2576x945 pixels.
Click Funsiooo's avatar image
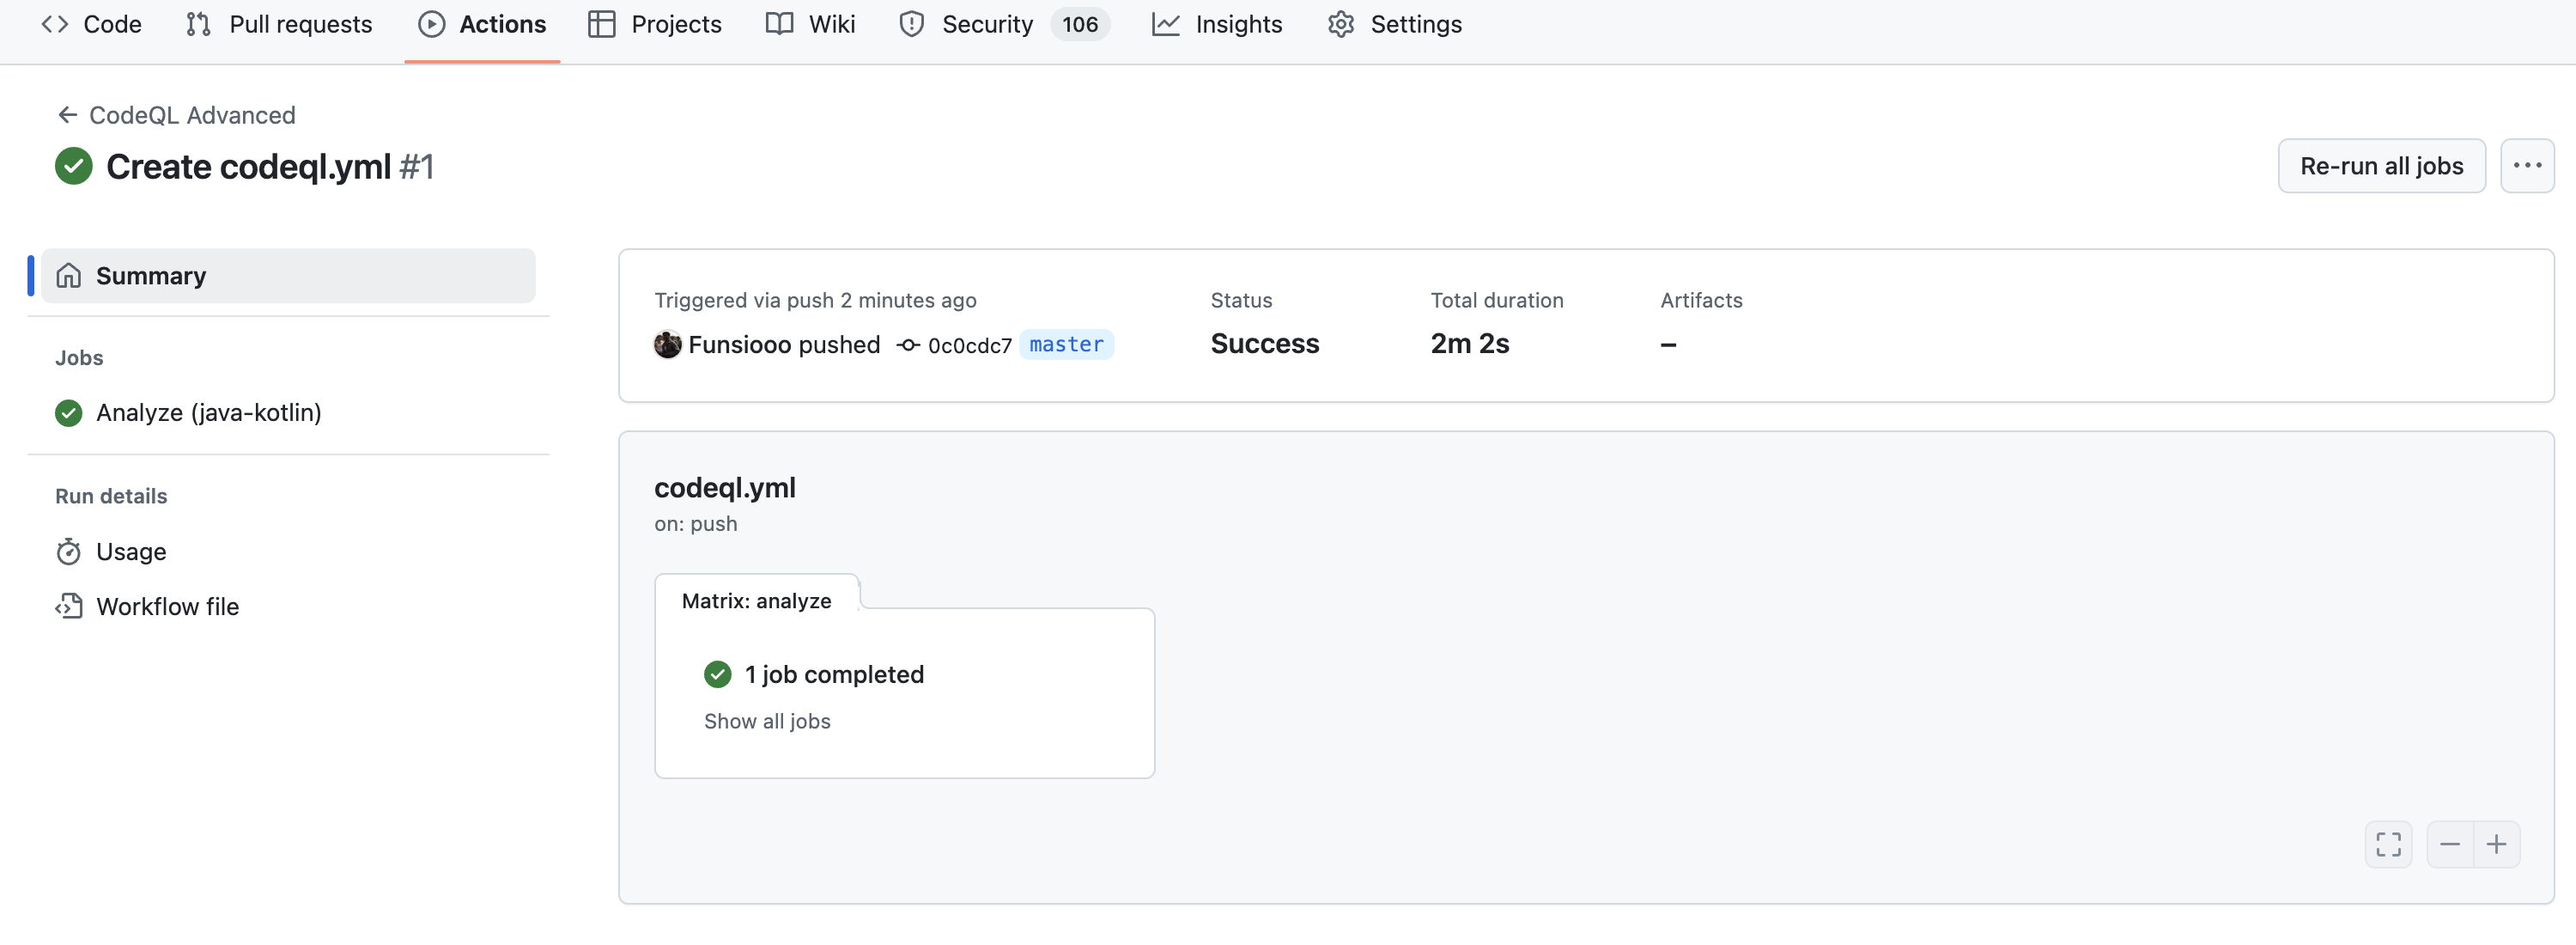point(667,344)
